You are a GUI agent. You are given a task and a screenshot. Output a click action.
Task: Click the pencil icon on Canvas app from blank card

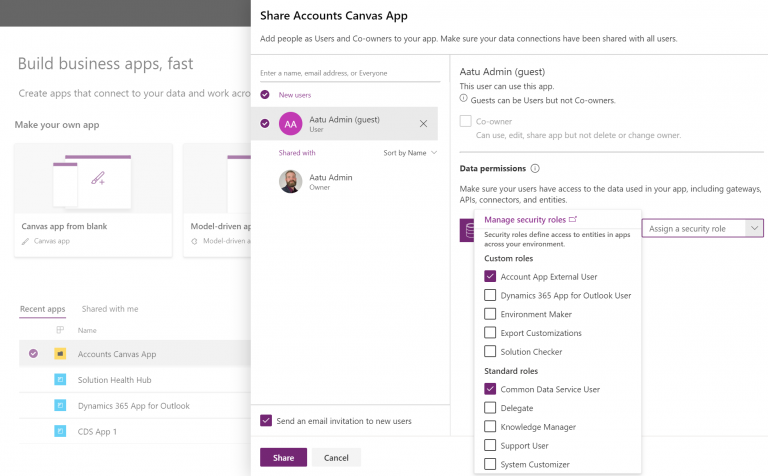(x=25, y=241)
